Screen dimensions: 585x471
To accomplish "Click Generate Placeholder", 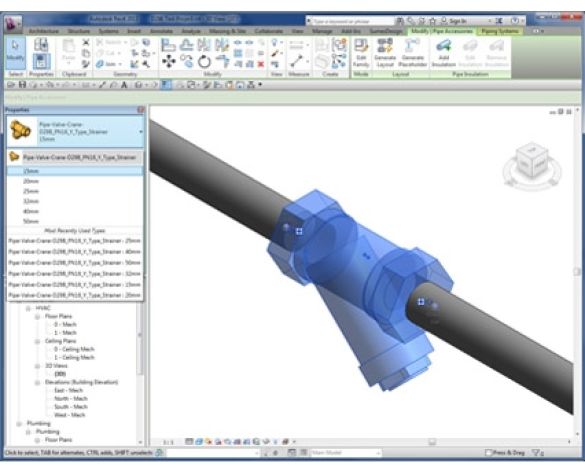I will coord(412,53).
